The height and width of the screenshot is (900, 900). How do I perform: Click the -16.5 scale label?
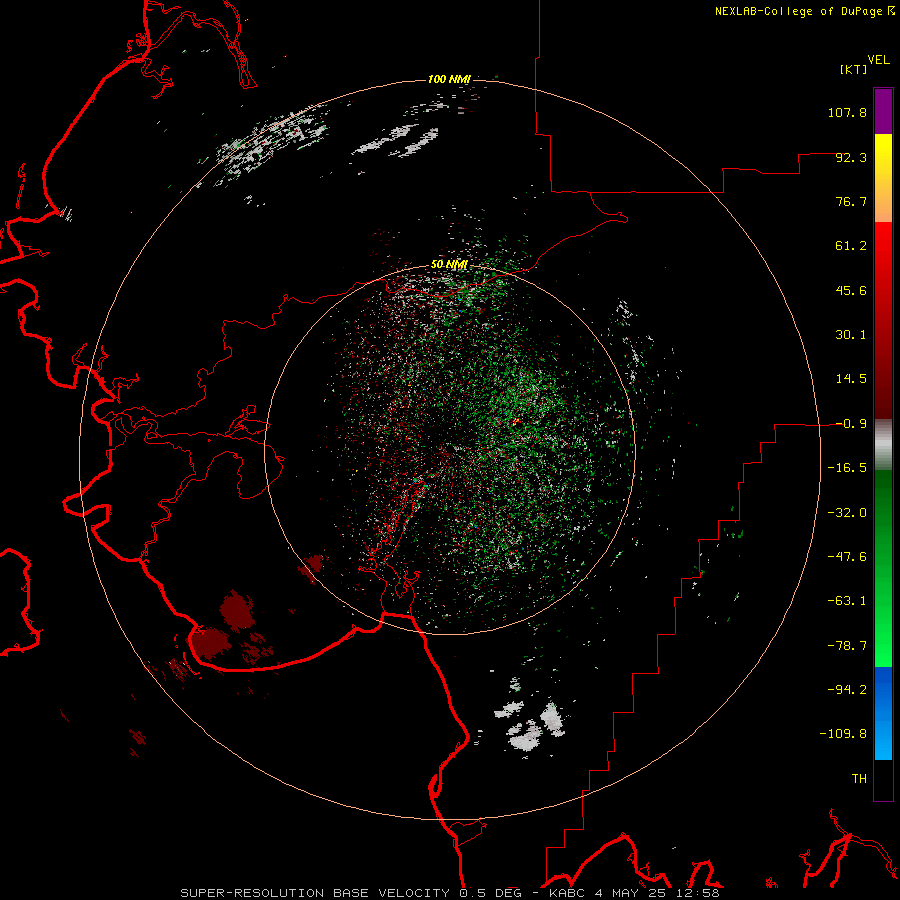(x=847, y=468)
